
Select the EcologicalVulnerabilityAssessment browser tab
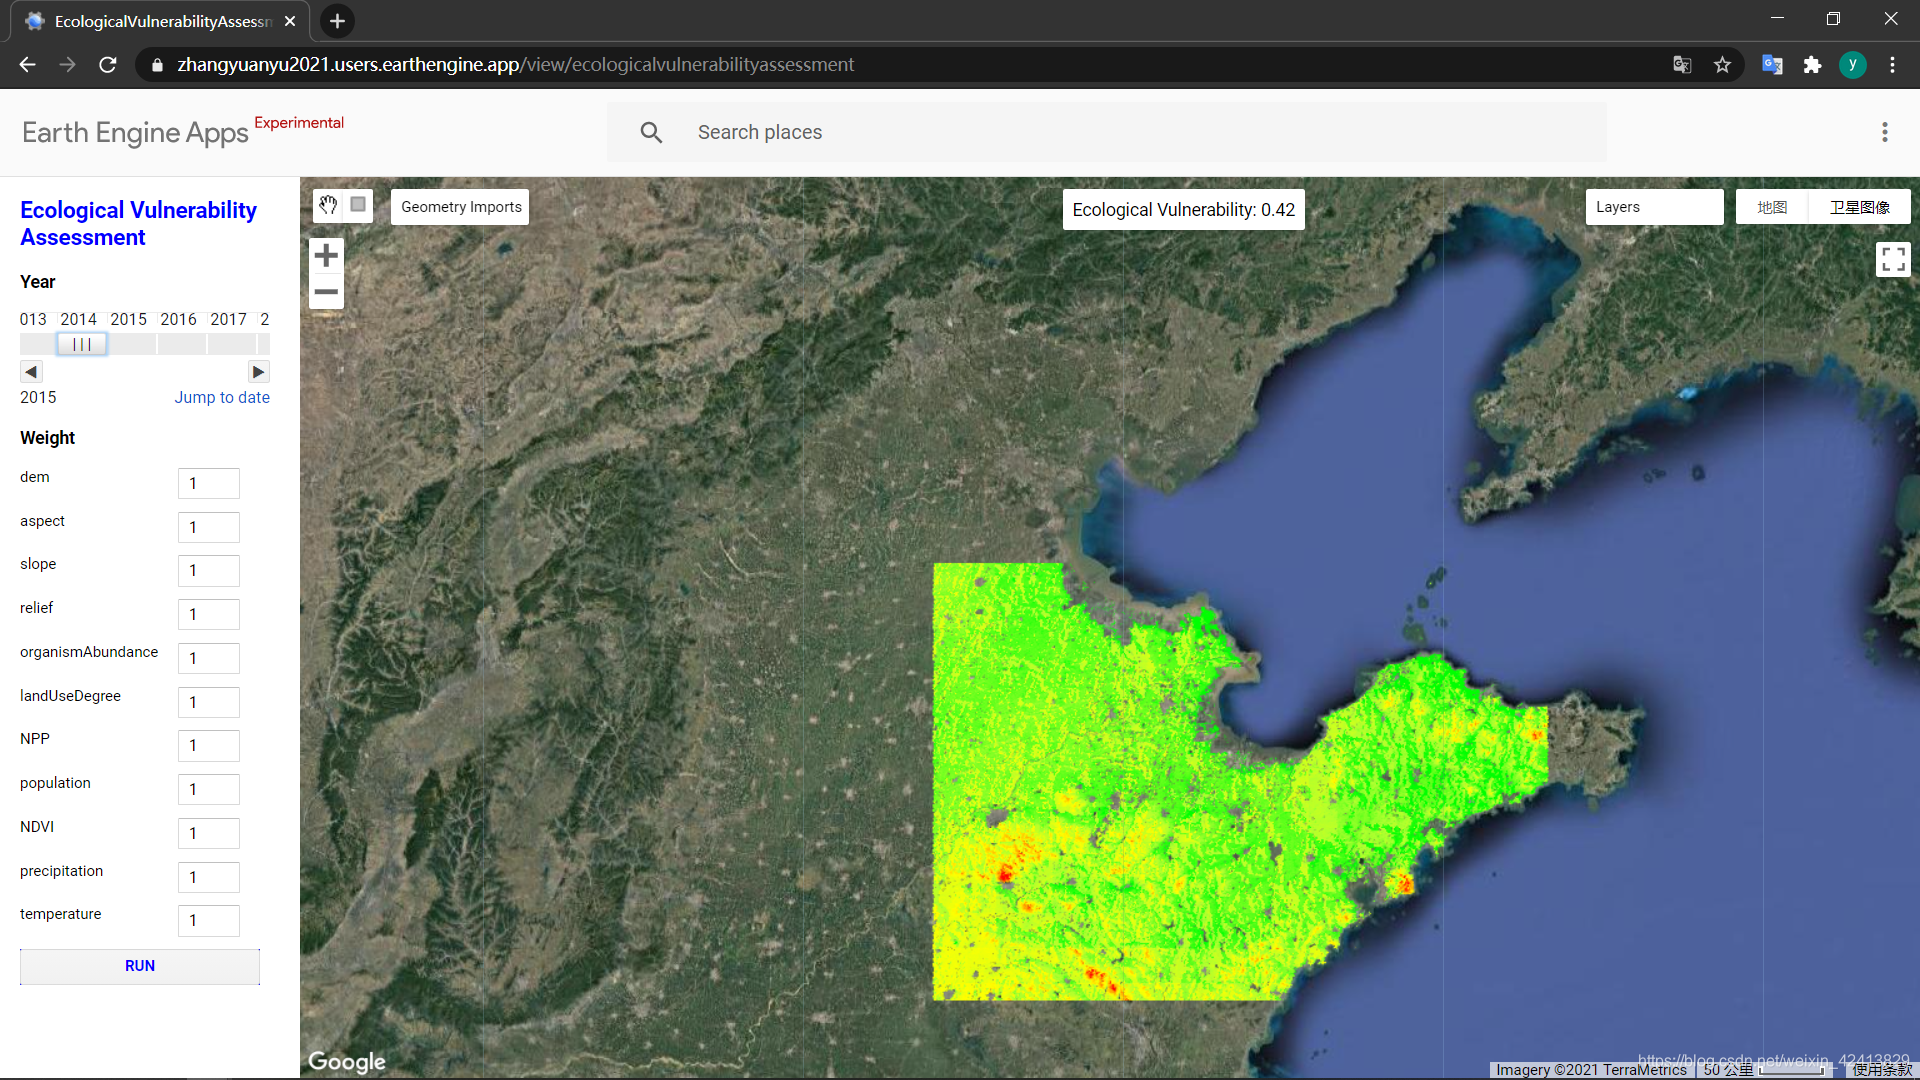(x=160, y=21)
